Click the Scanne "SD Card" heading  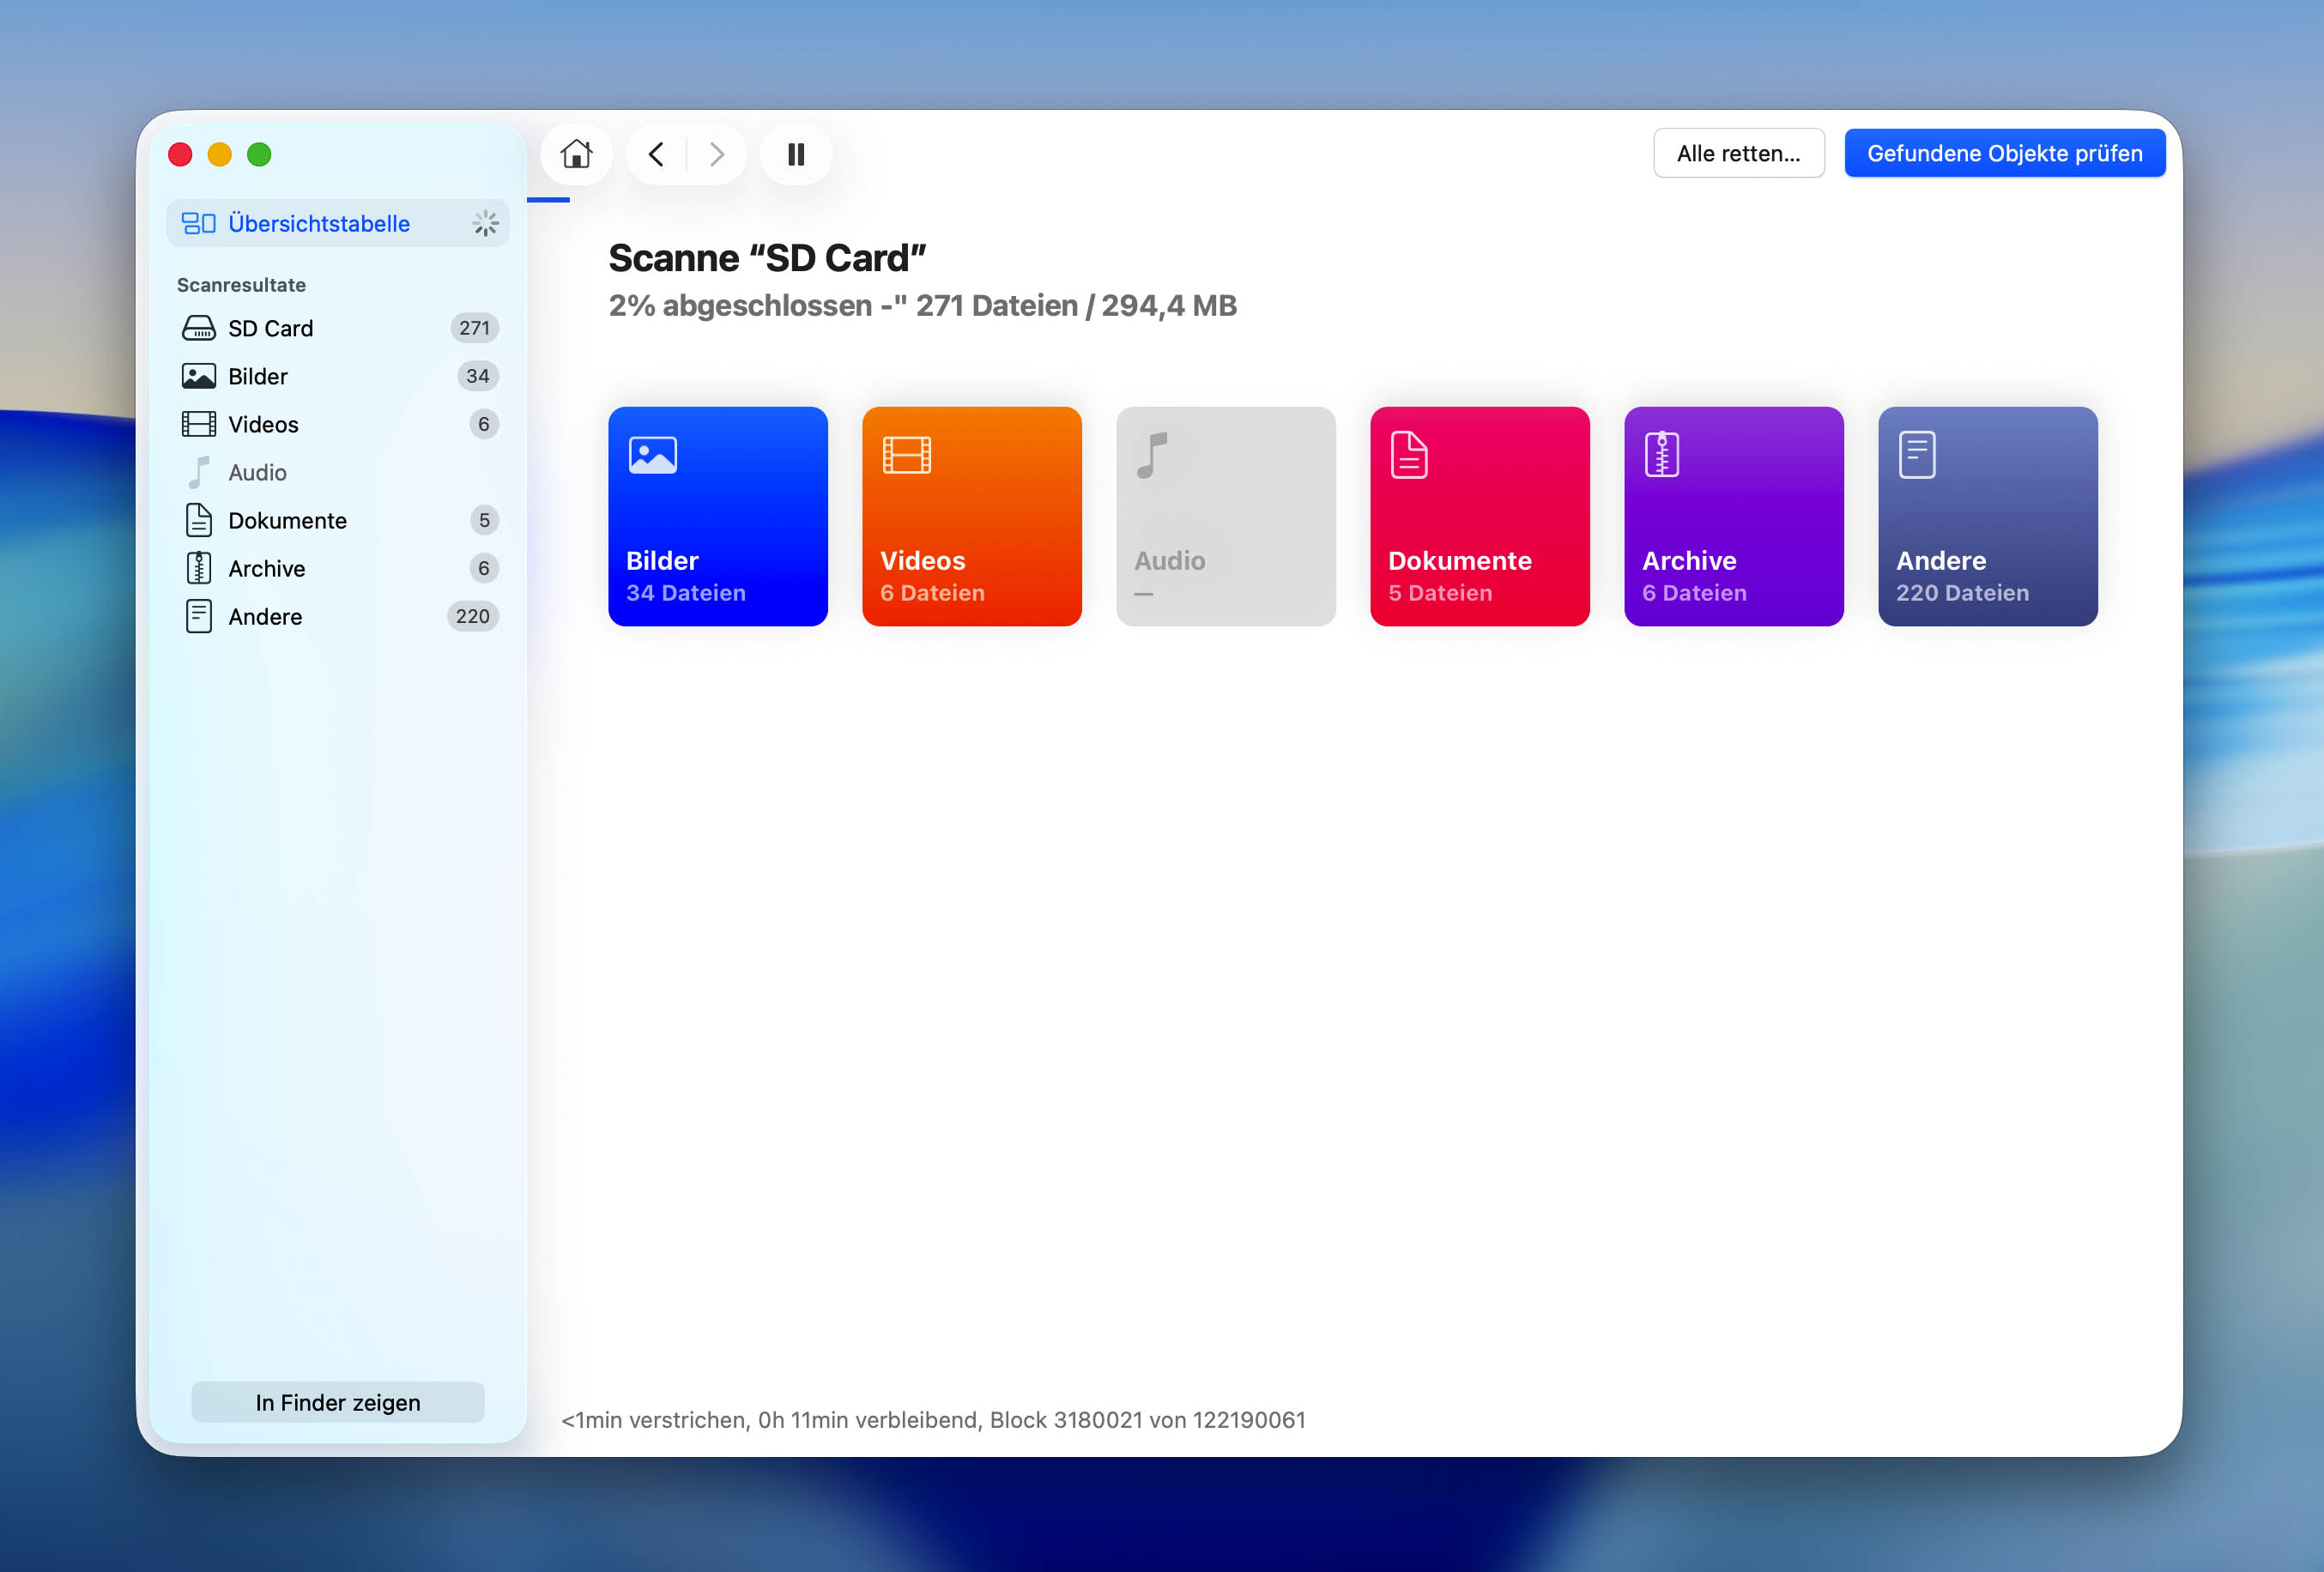(x=767, y=258)
